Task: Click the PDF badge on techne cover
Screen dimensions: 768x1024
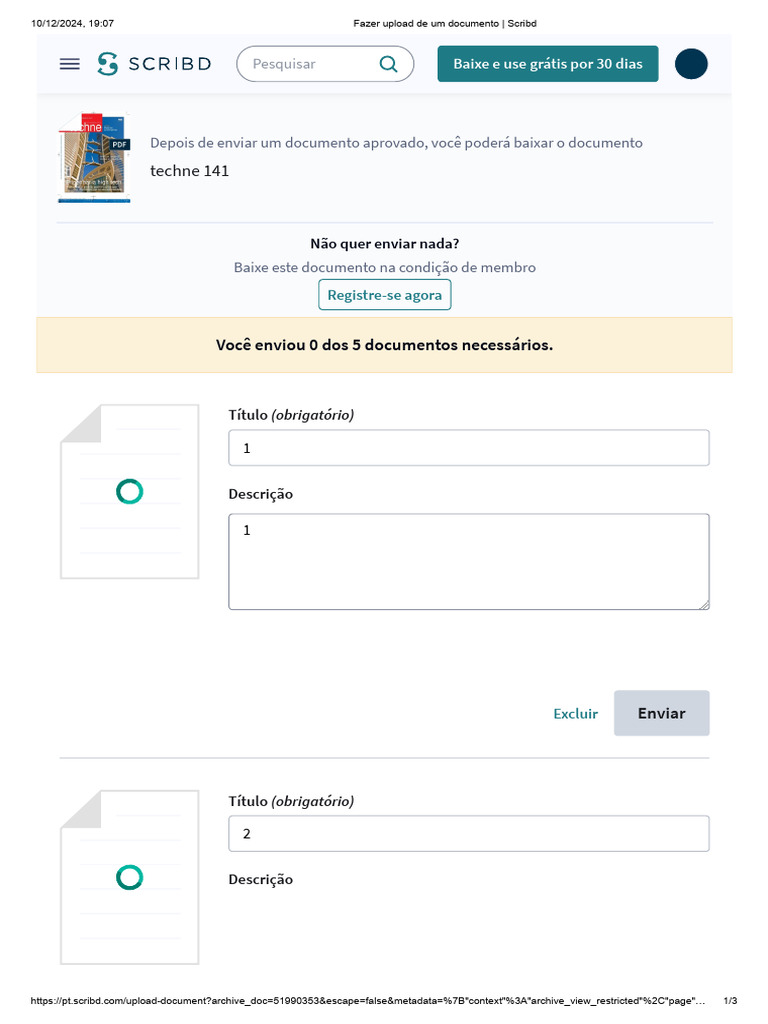Action: point(120,144)
